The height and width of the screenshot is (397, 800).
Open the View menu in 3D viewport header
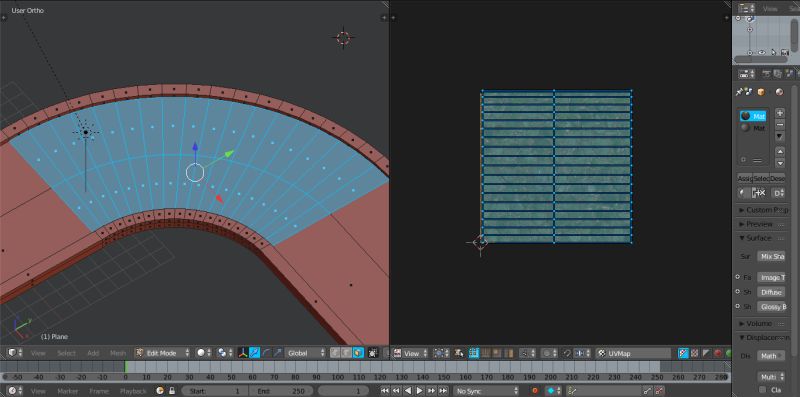click(x=38, y=353)
